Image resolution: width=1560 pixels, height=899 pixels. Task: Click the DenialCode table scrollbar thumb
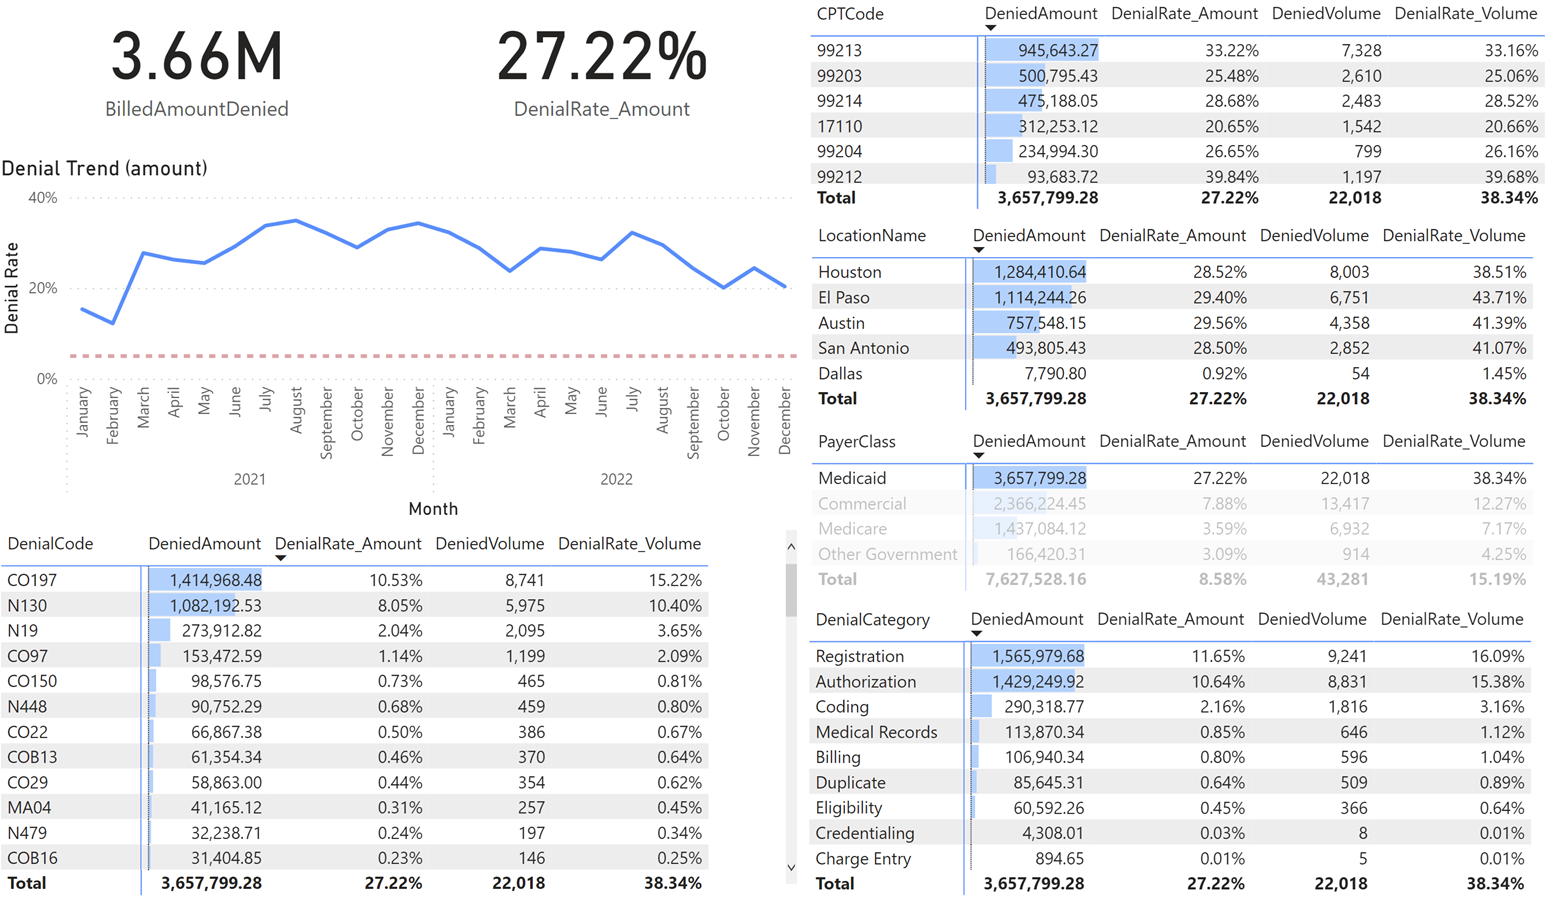[791, 590]
